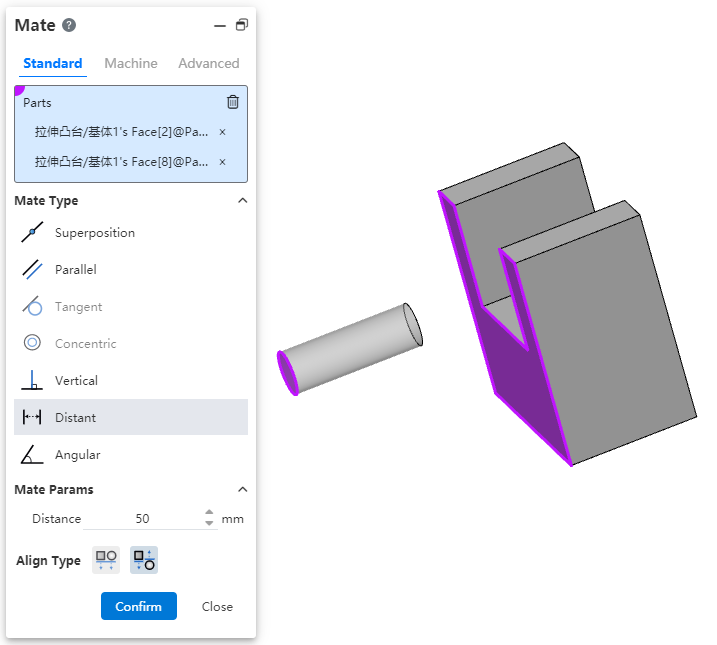The width and height of the screenshot is (717, 645).
Task: Select the purple end face of cylinder
Action: pos(288,373)
